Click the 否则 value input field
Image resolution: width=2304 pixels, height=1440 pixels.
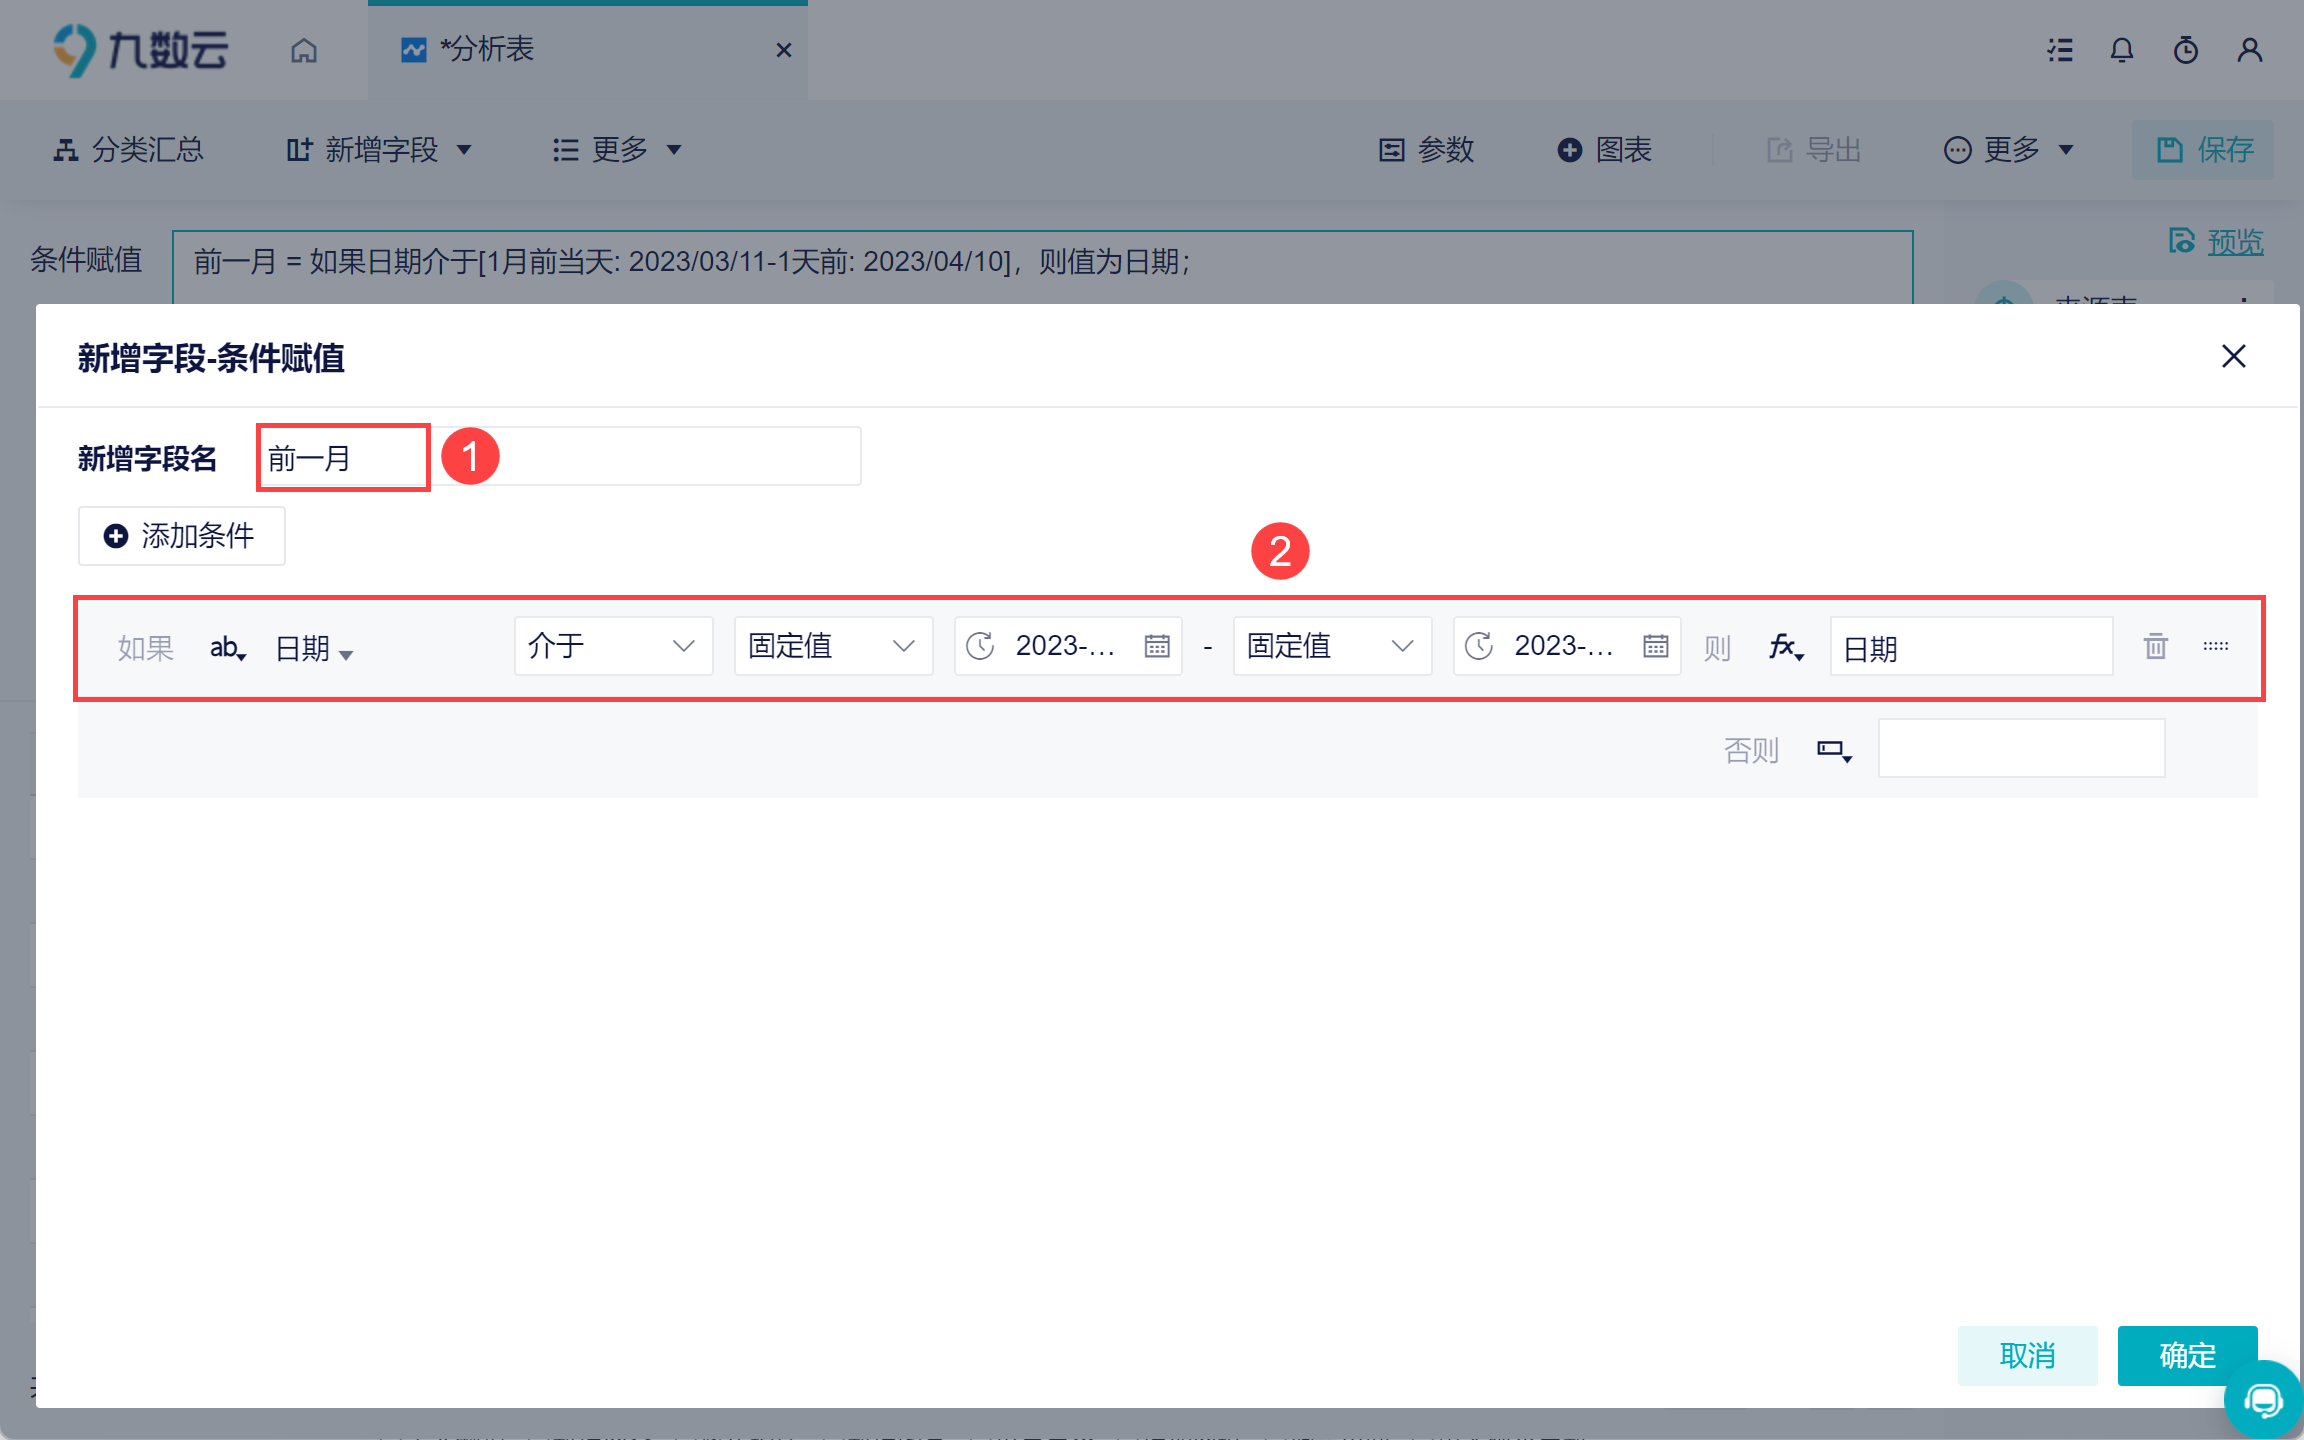tap(2020, 748)
